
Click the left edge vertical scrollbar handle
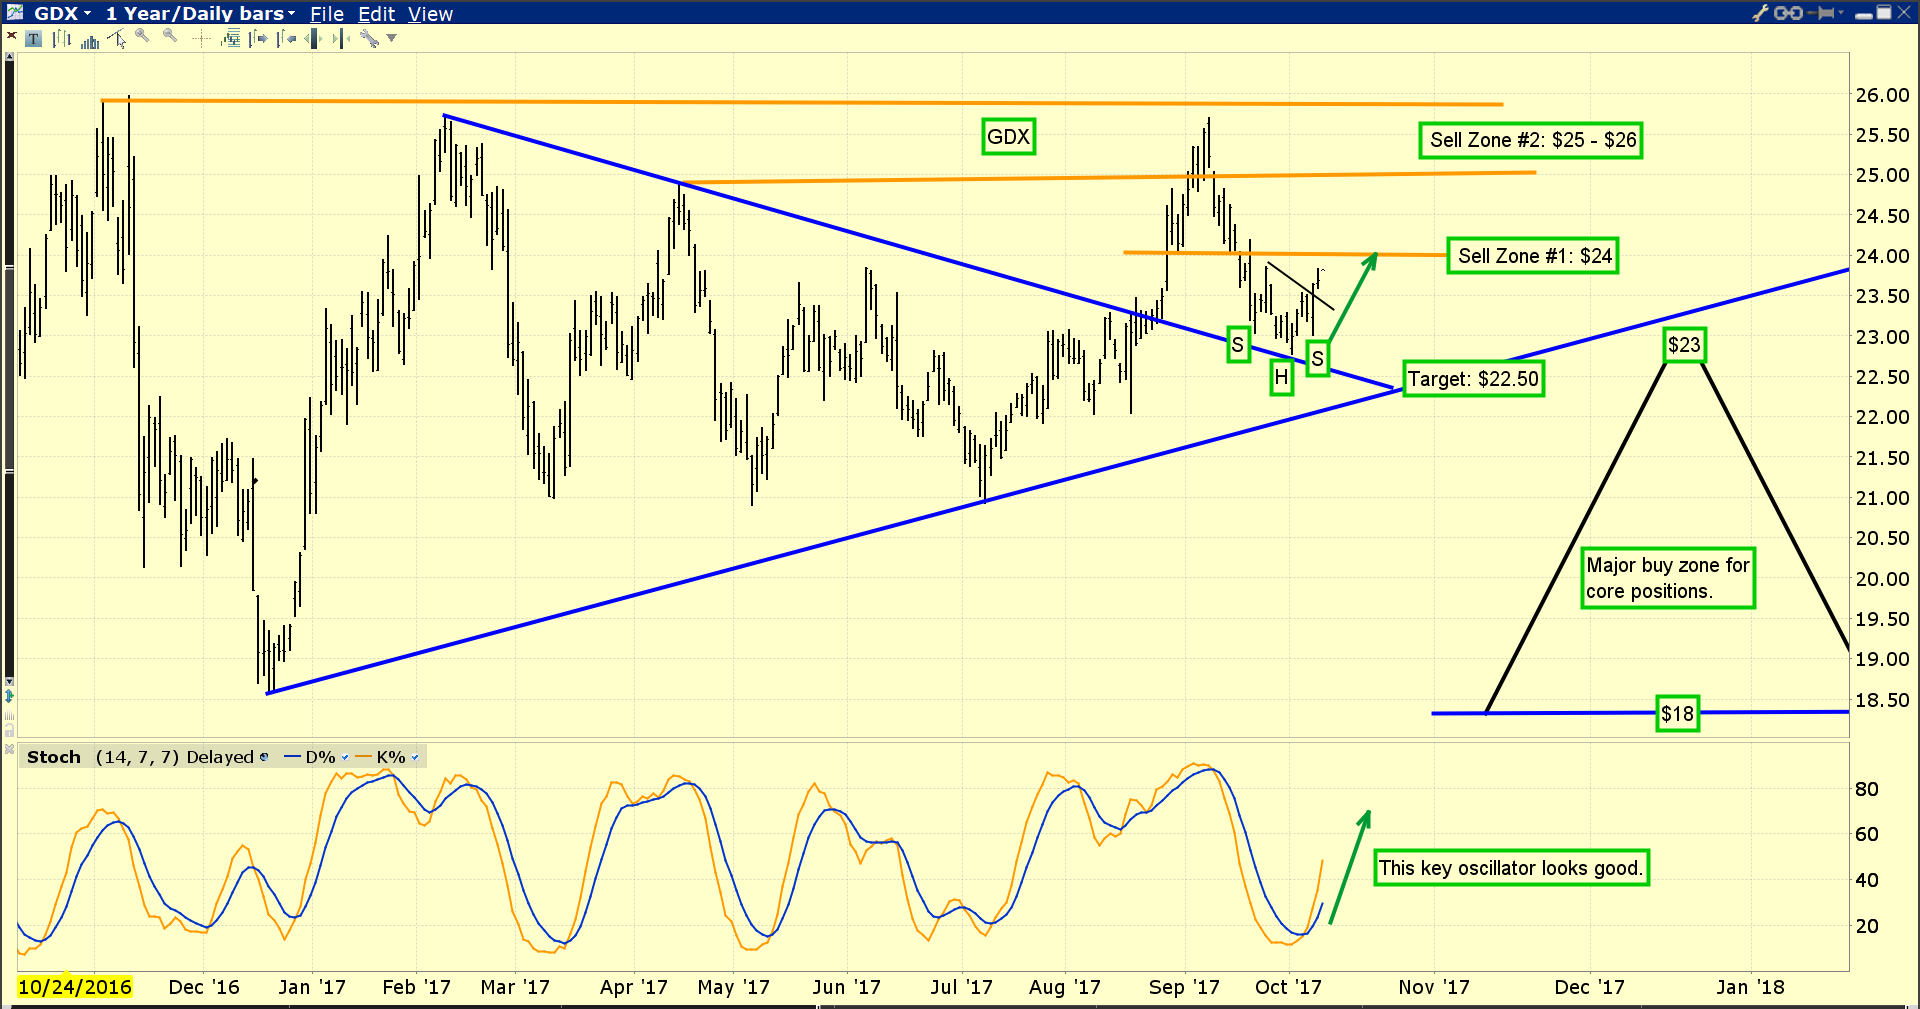9,370
